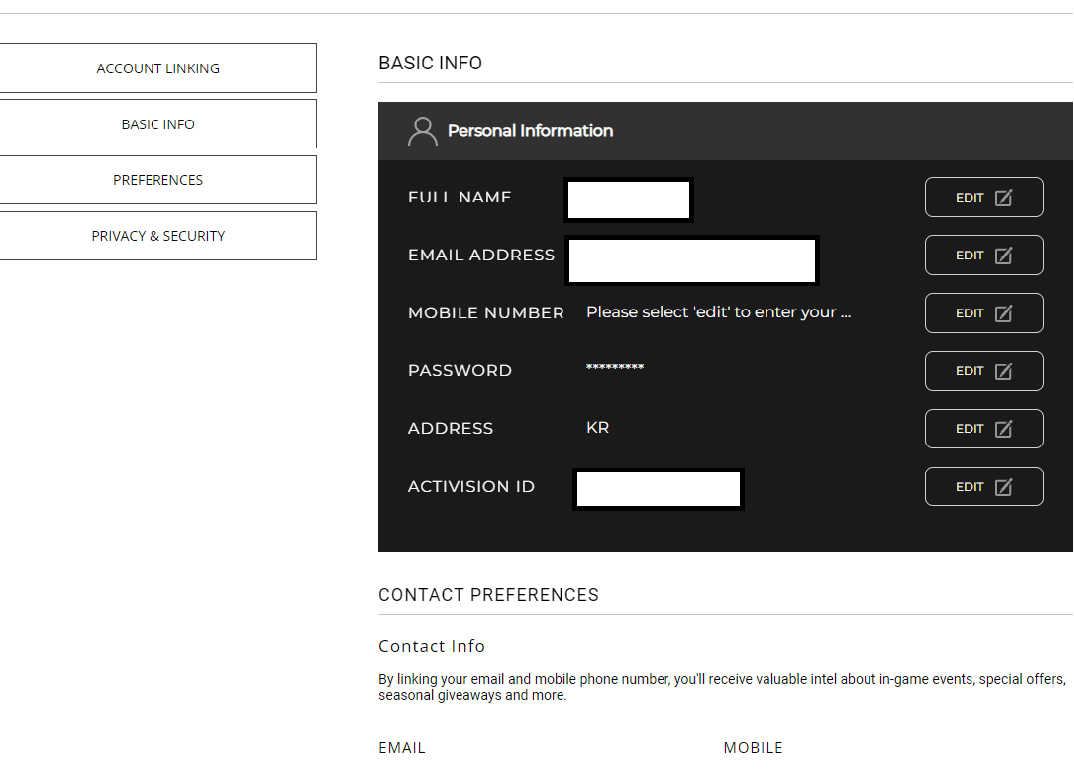Screen dimensions: 1074x773
Task: Edit the Full Name field
Action: (x=984, y=197)
